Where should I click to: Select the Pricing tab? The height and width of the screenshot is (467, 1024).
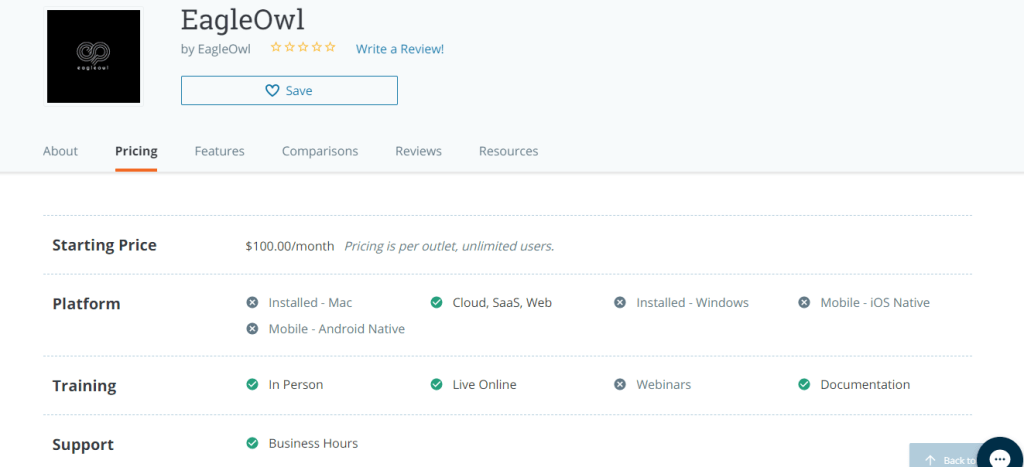click(136, 151)
